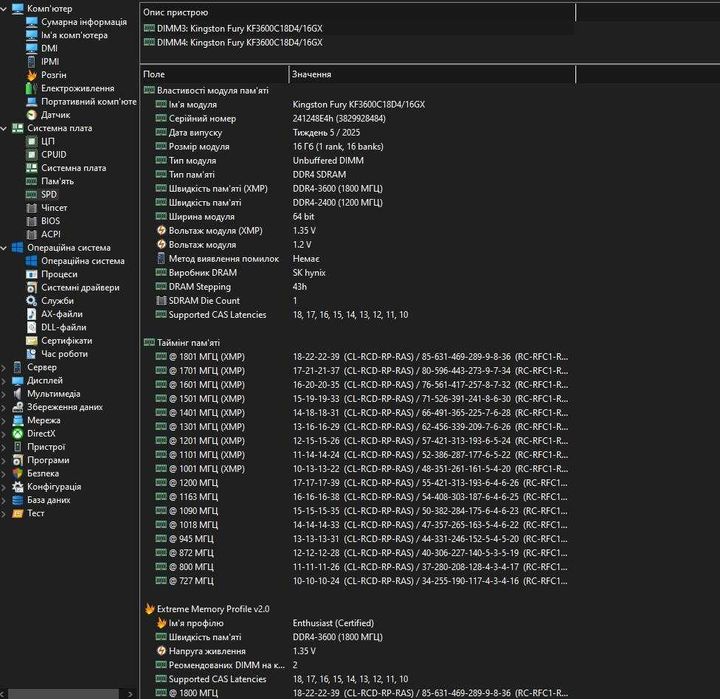Click the ЦП processor icon

pyautogui.click(x=32, y=141)
